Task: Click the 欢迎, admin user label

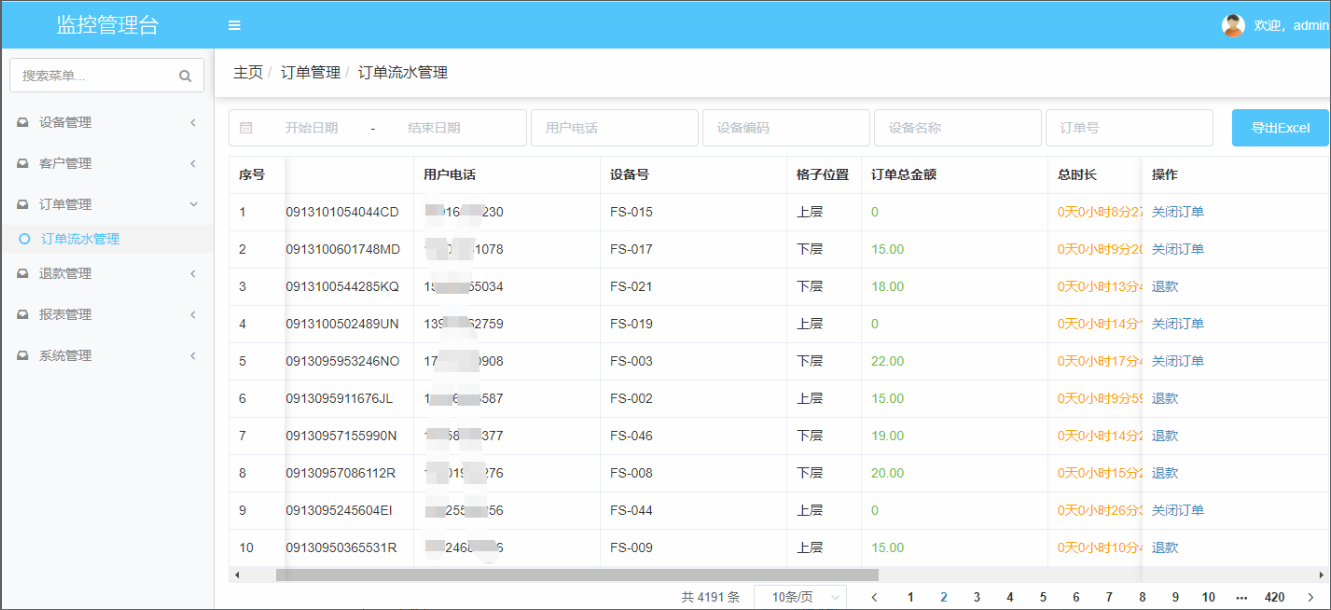Action: 1291,26
